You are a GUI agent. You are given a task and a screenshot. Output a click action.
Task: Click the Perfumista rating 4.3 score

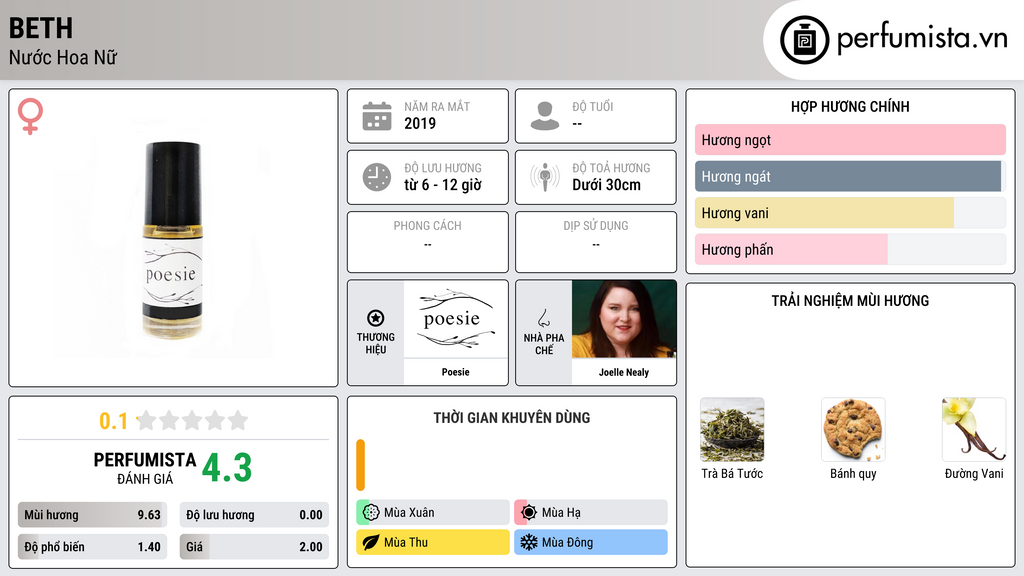[x=227, y=468]
